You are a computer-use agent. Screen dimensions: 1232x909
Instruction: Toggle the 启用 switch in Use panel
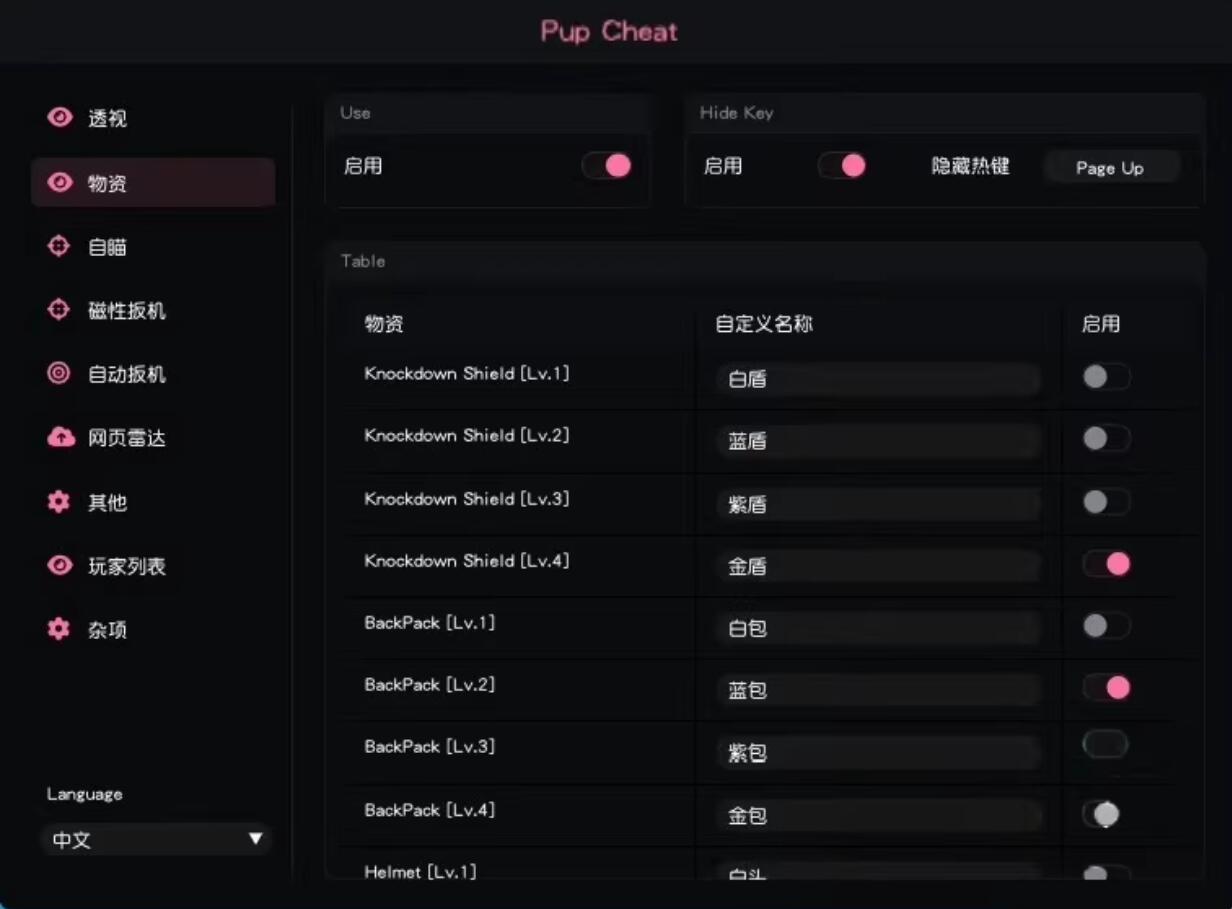click(607, 166)
